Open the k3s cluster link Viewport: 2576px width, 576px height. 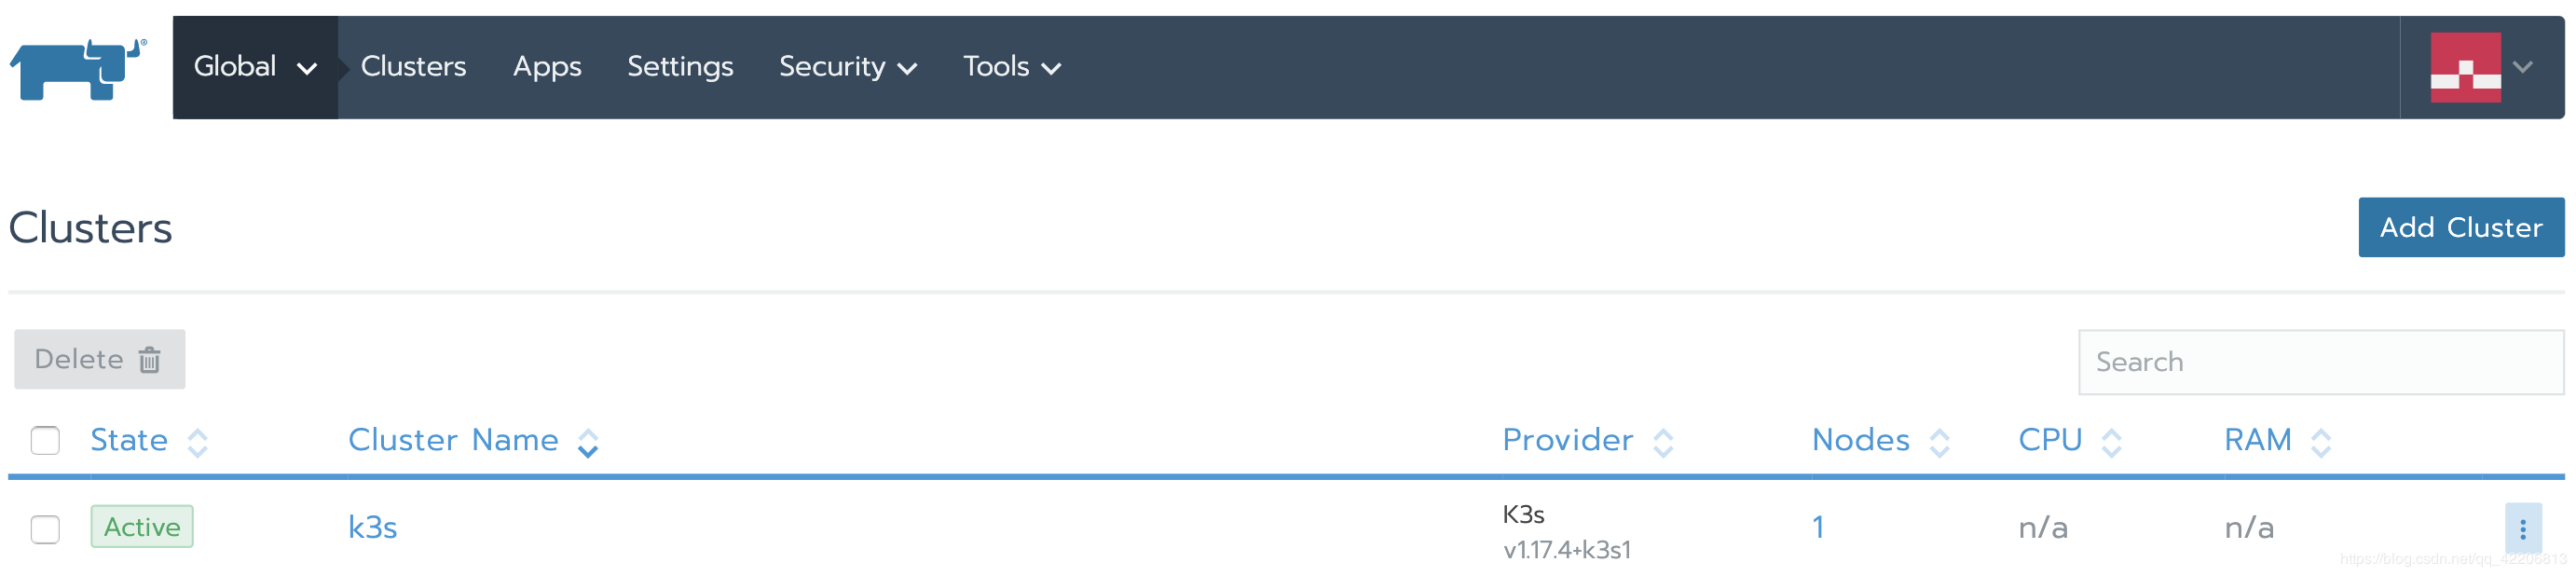(x=373, y=527)
